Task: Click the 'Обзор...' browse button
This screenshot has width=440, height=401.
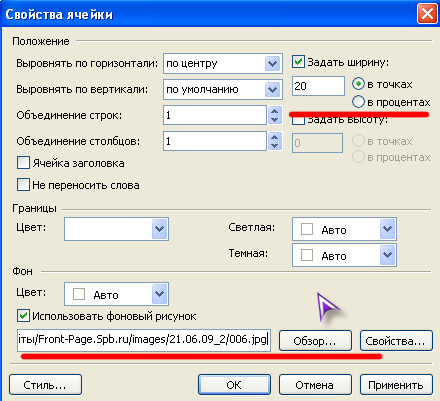Action: coord(315,341)
